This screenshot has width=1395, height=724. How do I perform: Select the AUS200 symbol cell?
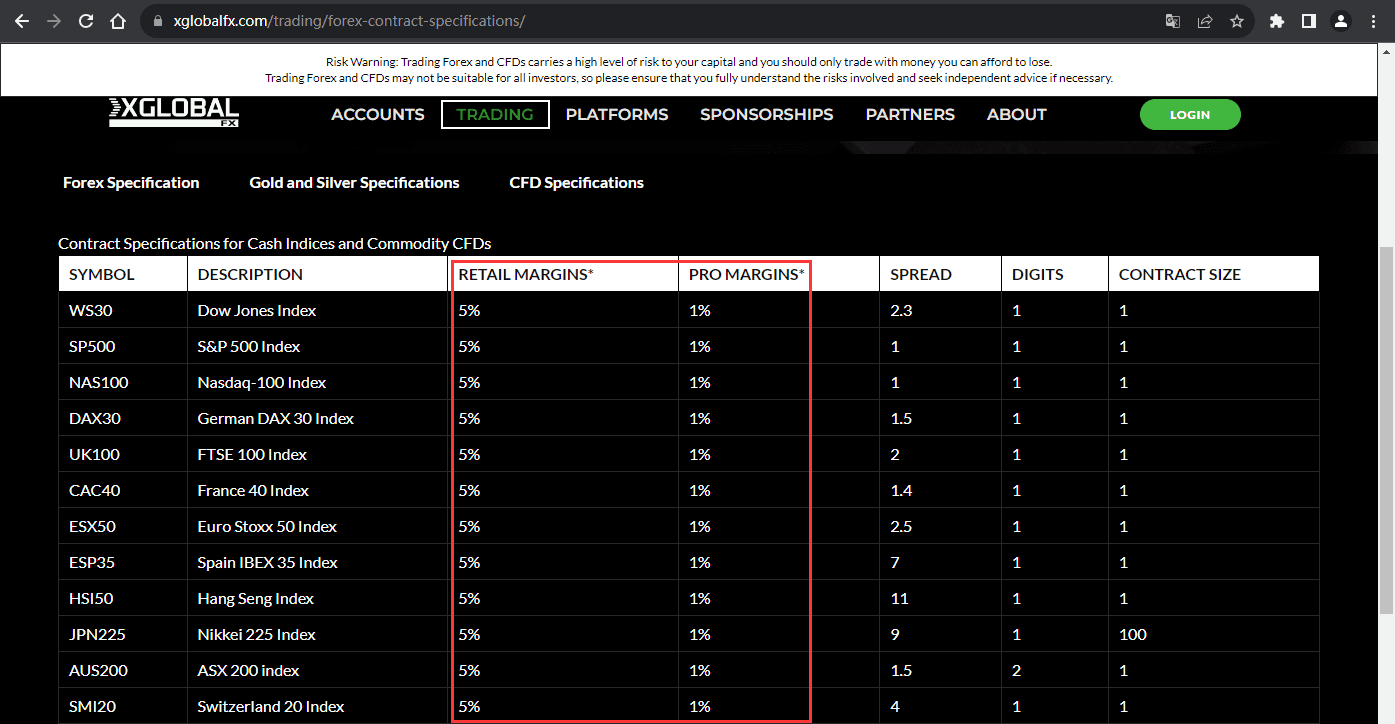coord(123,670)
